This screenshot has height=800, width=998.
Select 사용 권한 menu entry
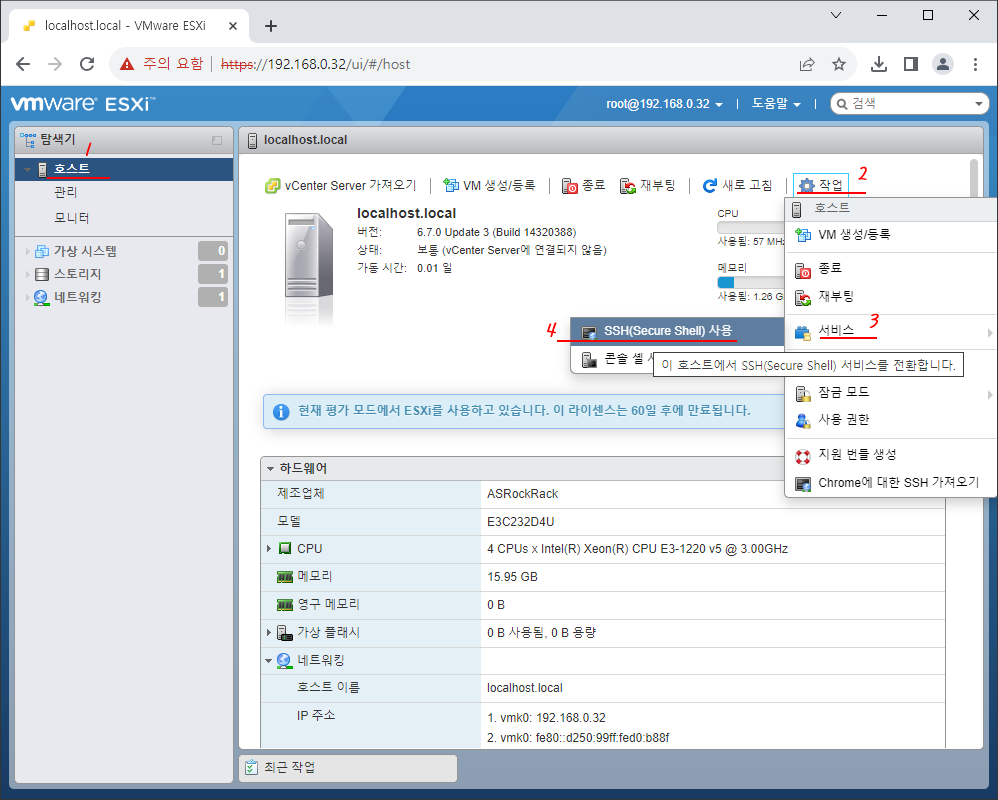pos(891,420)
